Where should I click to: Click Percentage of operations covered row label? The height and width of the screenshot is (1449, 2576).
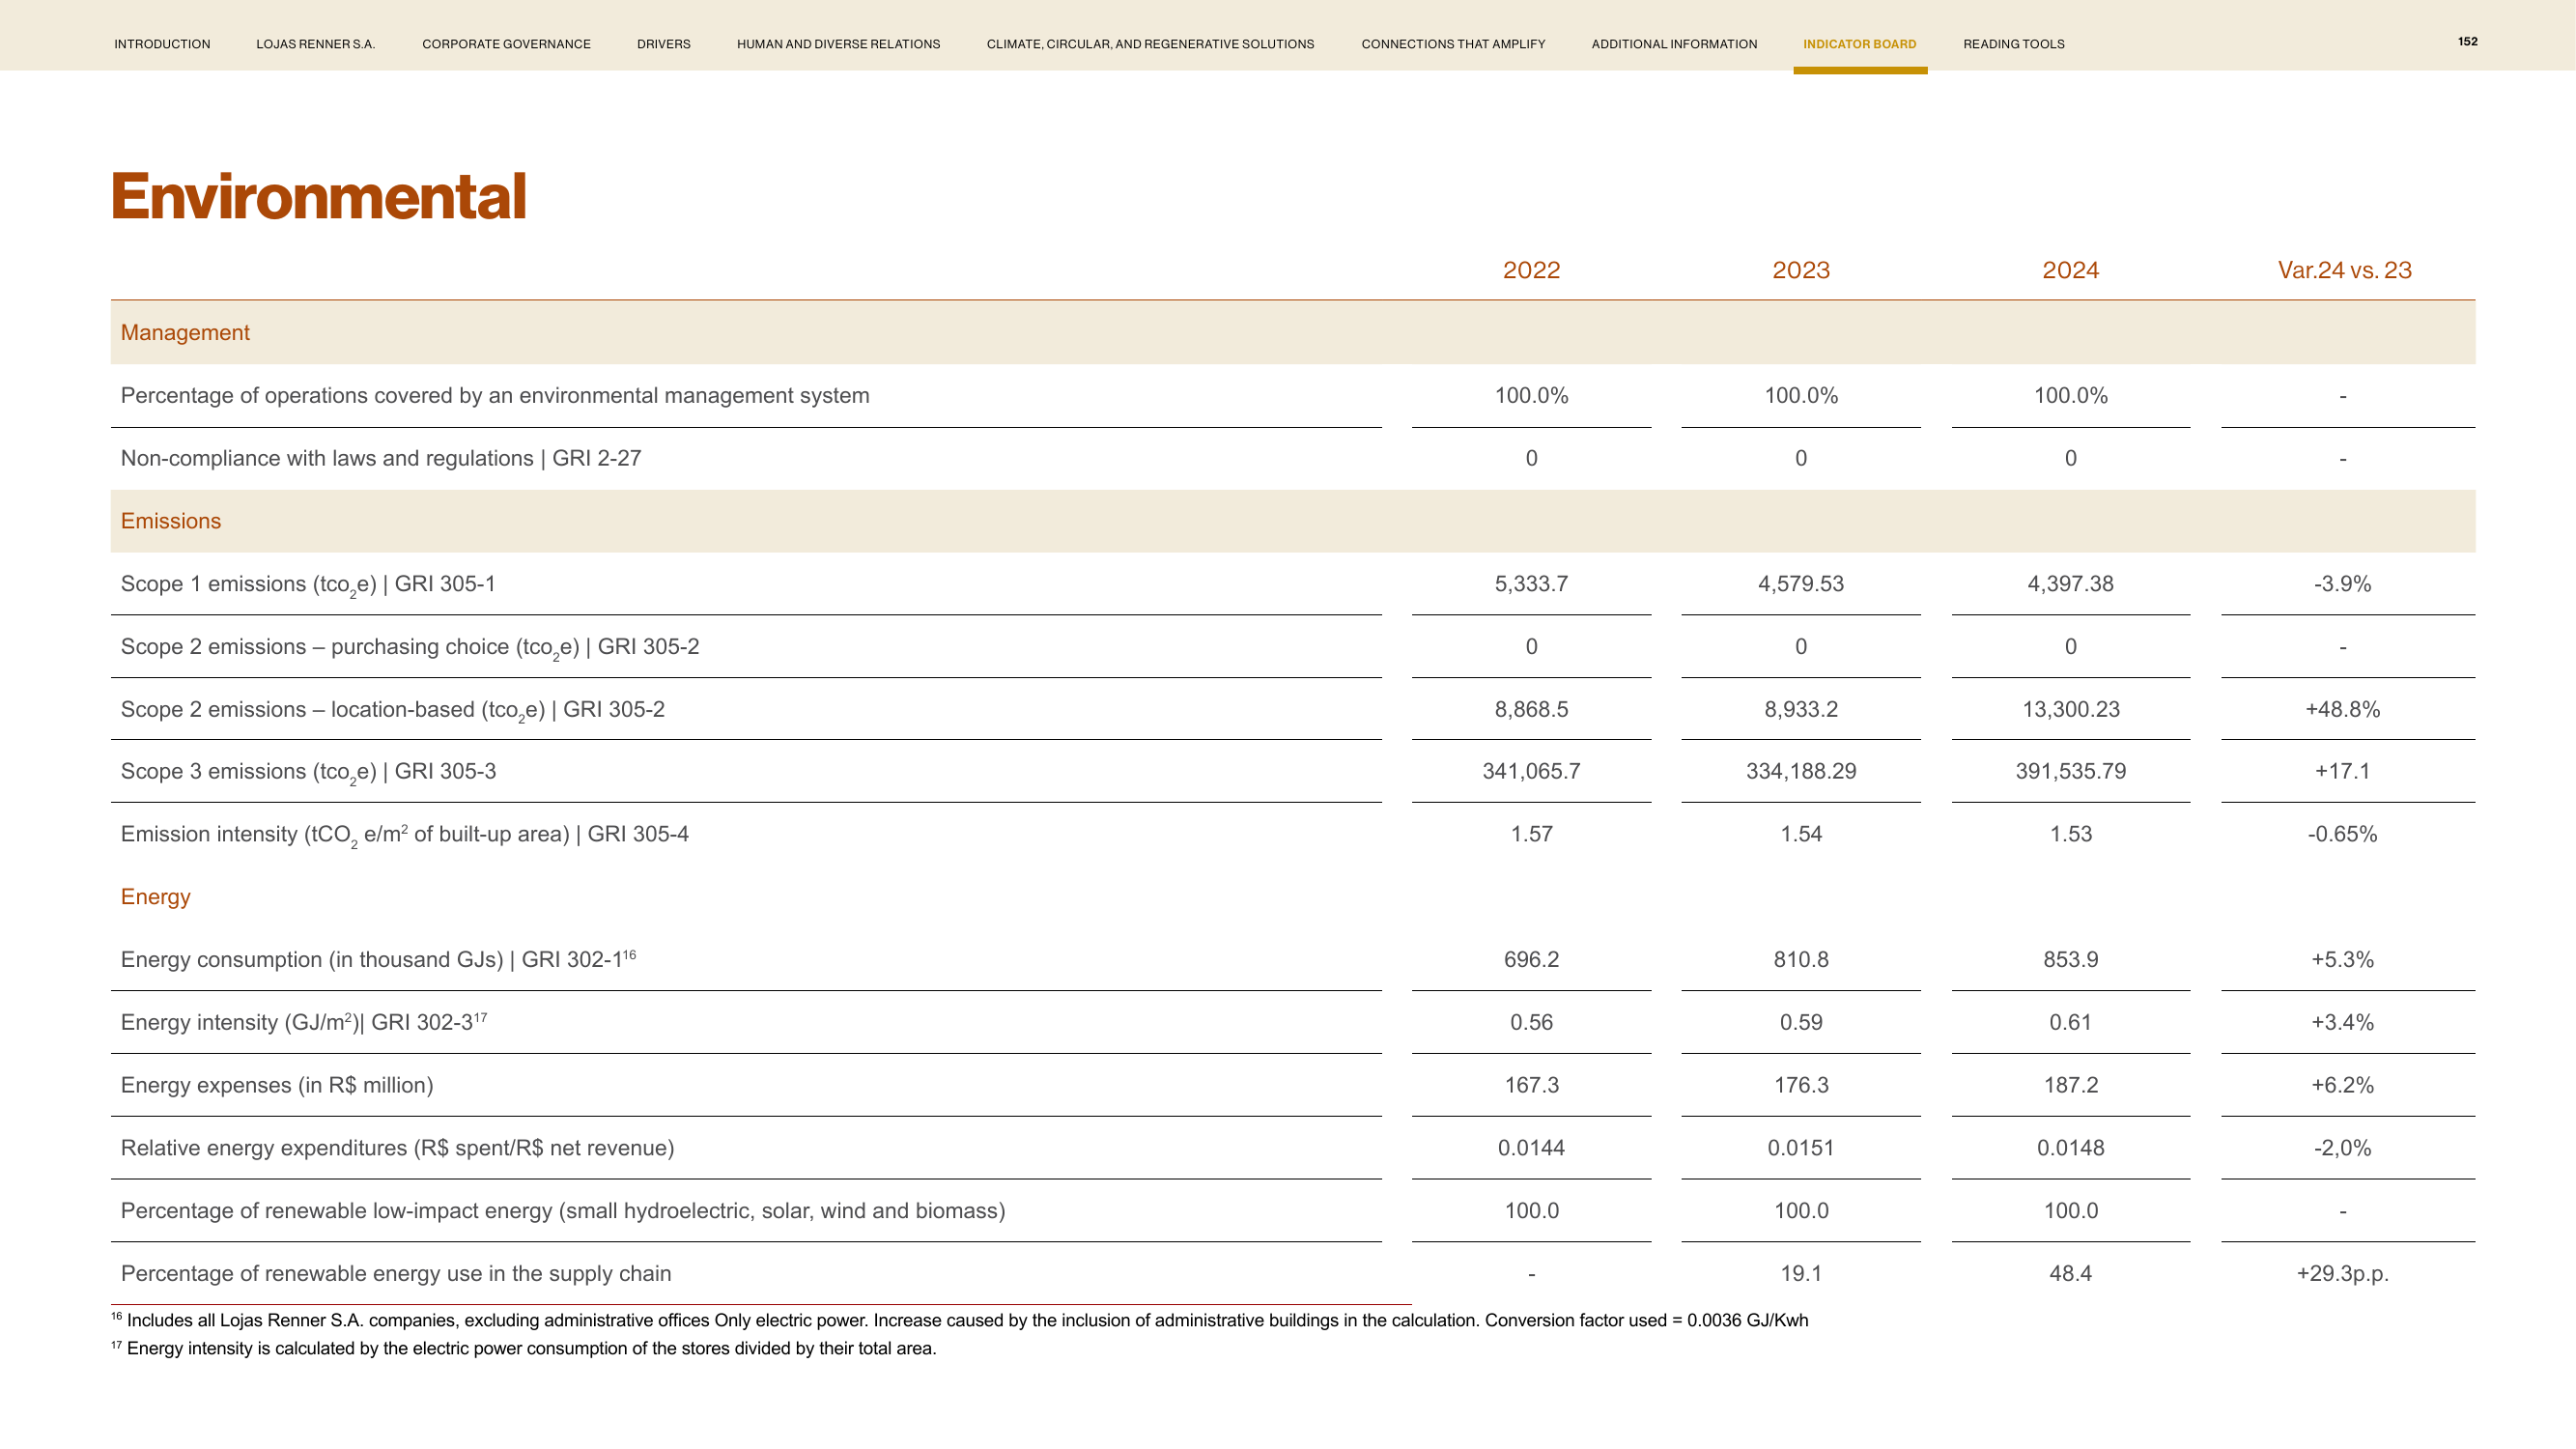click(495, 396)
